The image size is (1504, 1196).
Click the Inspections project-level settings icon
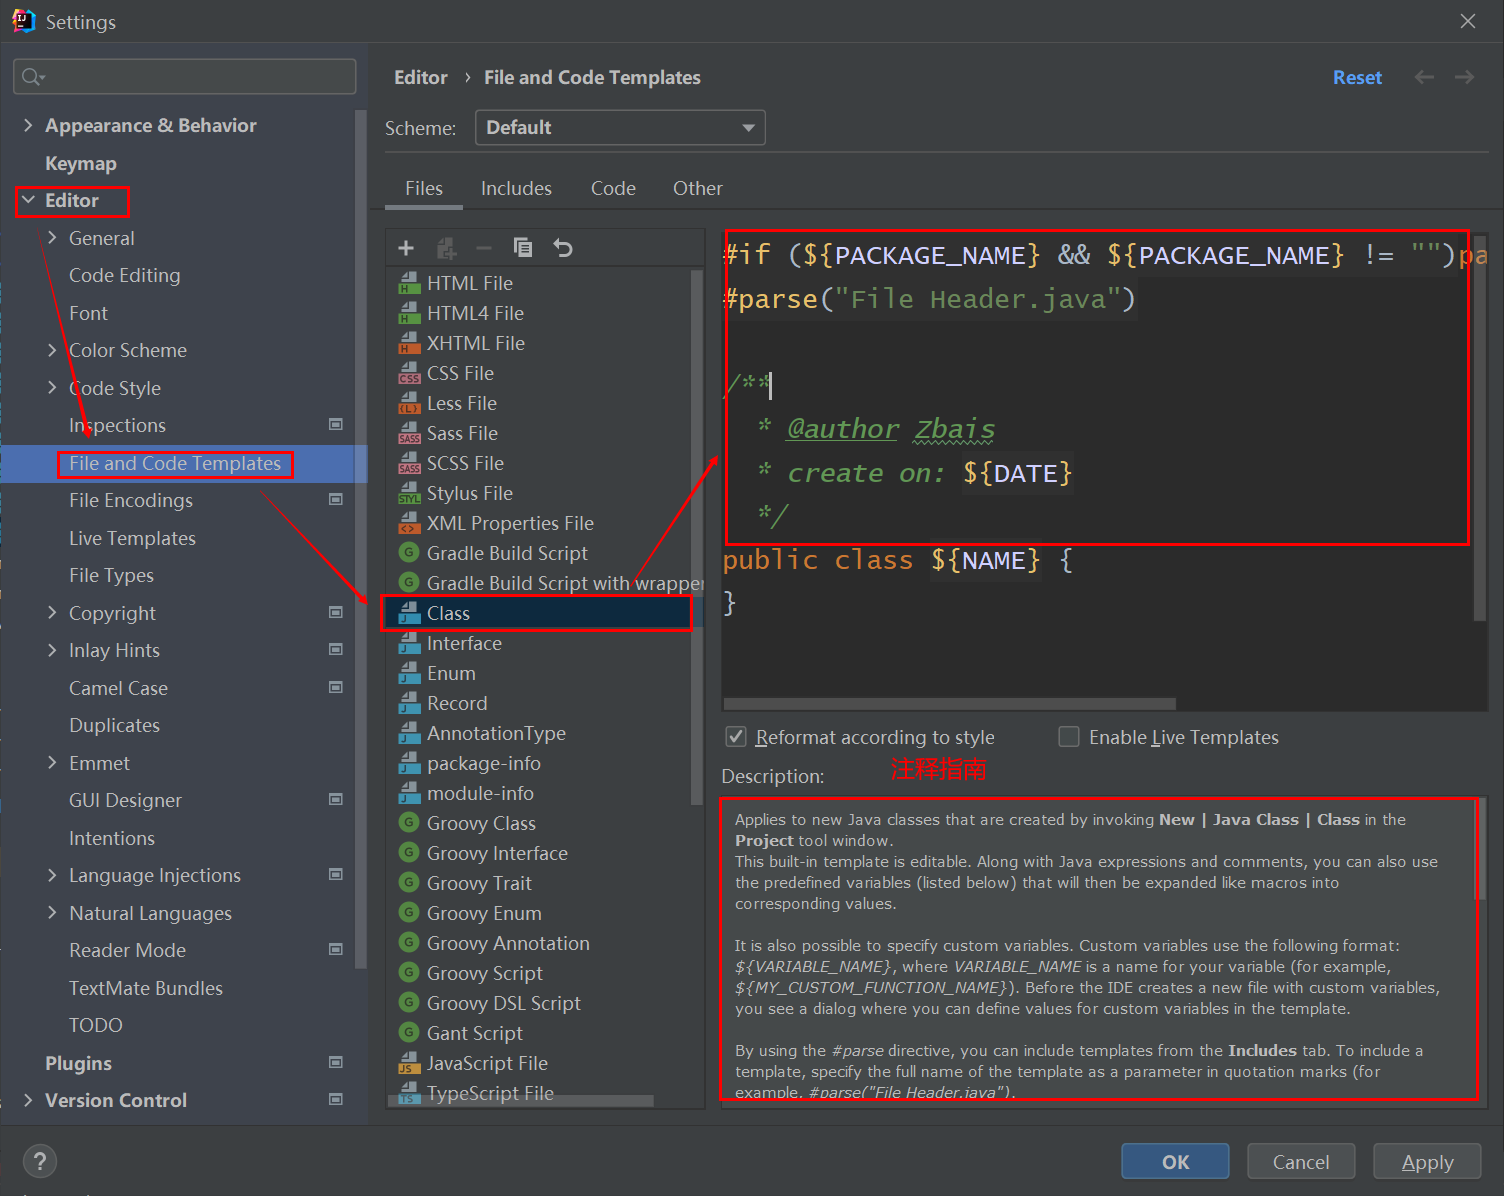336,424
